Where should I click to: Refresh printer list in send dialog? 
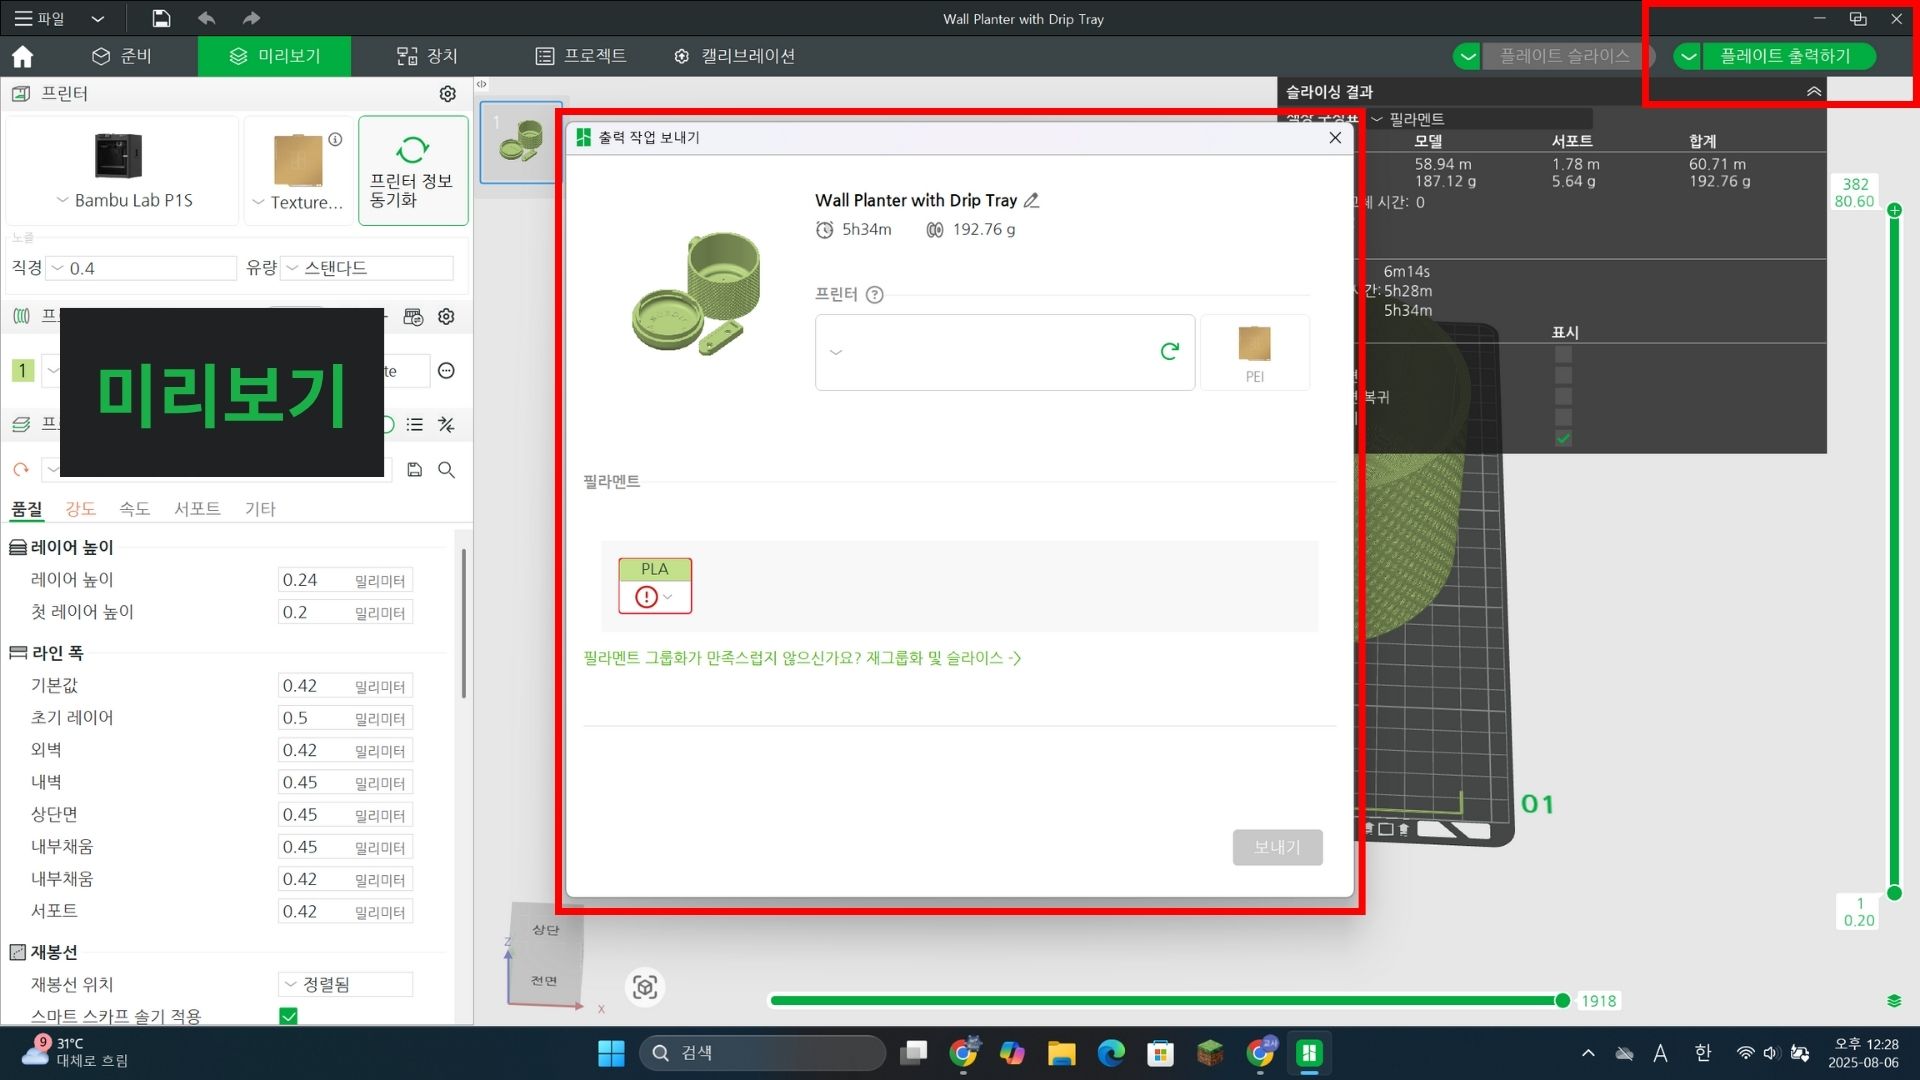pyautogui.click(x=1169, y=351)
